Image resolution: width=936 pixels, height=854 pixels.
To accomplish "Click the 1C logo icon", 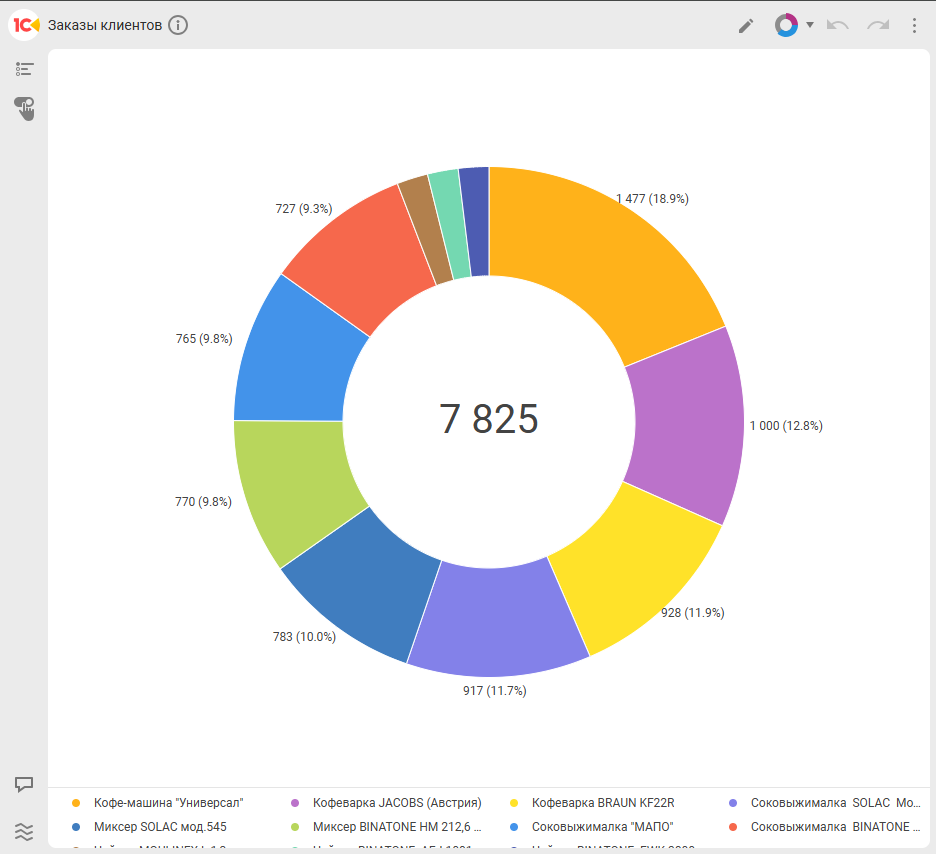I will [x=25, y=25].
